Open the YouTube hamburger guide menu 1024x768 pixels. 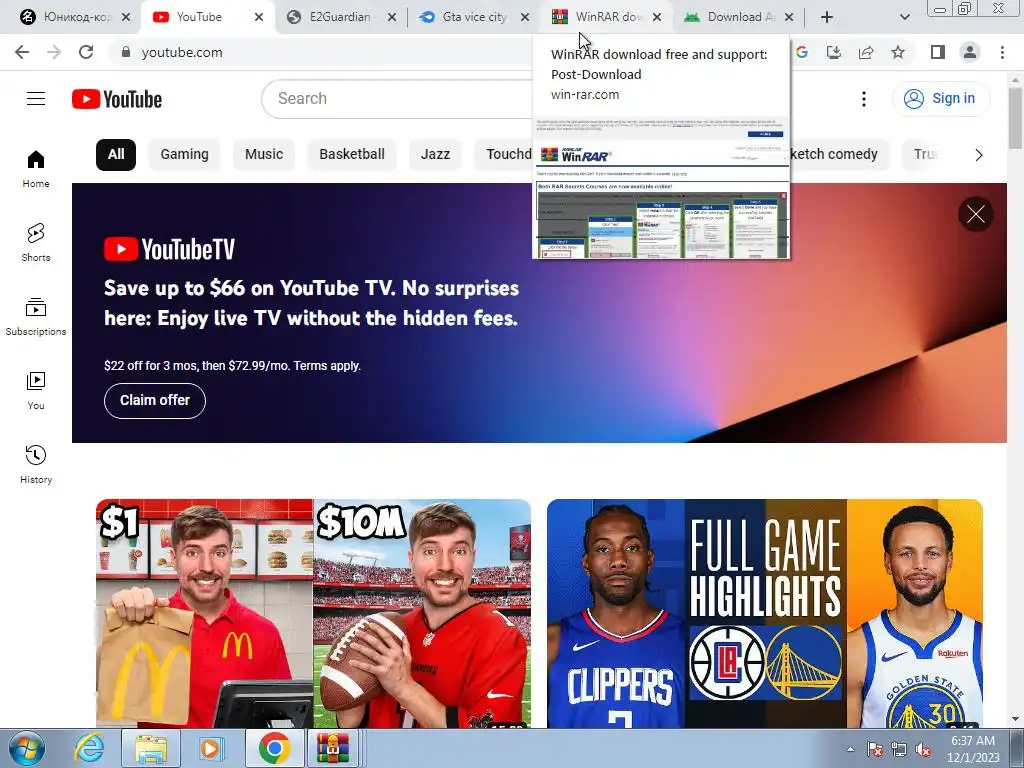(36, 99)
